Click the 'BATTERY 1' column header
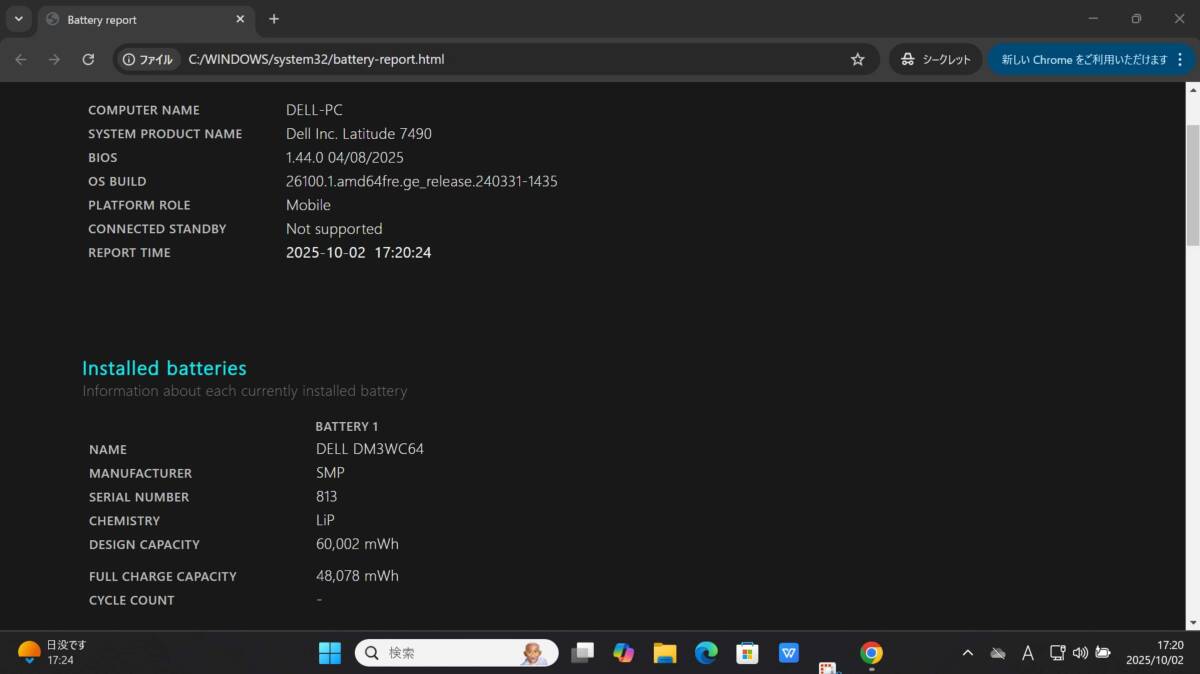The height and width of the screenshot is (674, 1200). click(x=347, y=426)
